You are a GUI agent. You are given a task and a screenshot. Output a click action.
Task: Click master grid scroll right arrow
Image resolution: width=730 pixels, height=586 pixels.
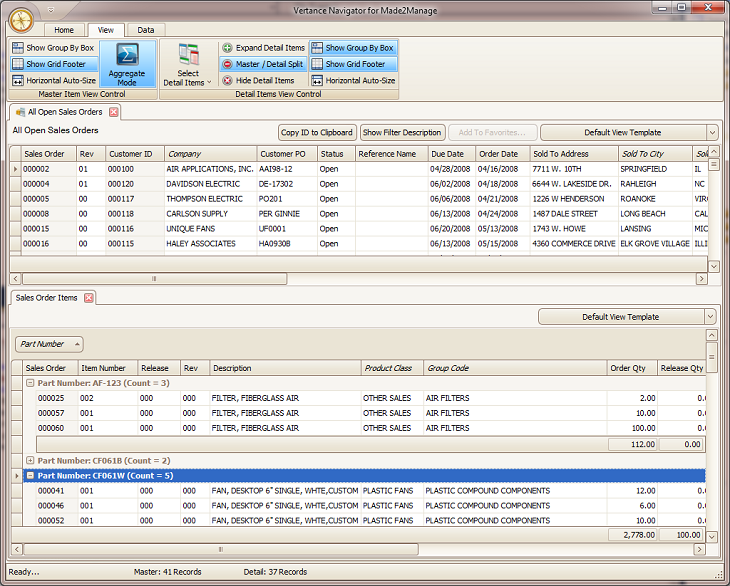pyautogui.click(x=701, y=279)
